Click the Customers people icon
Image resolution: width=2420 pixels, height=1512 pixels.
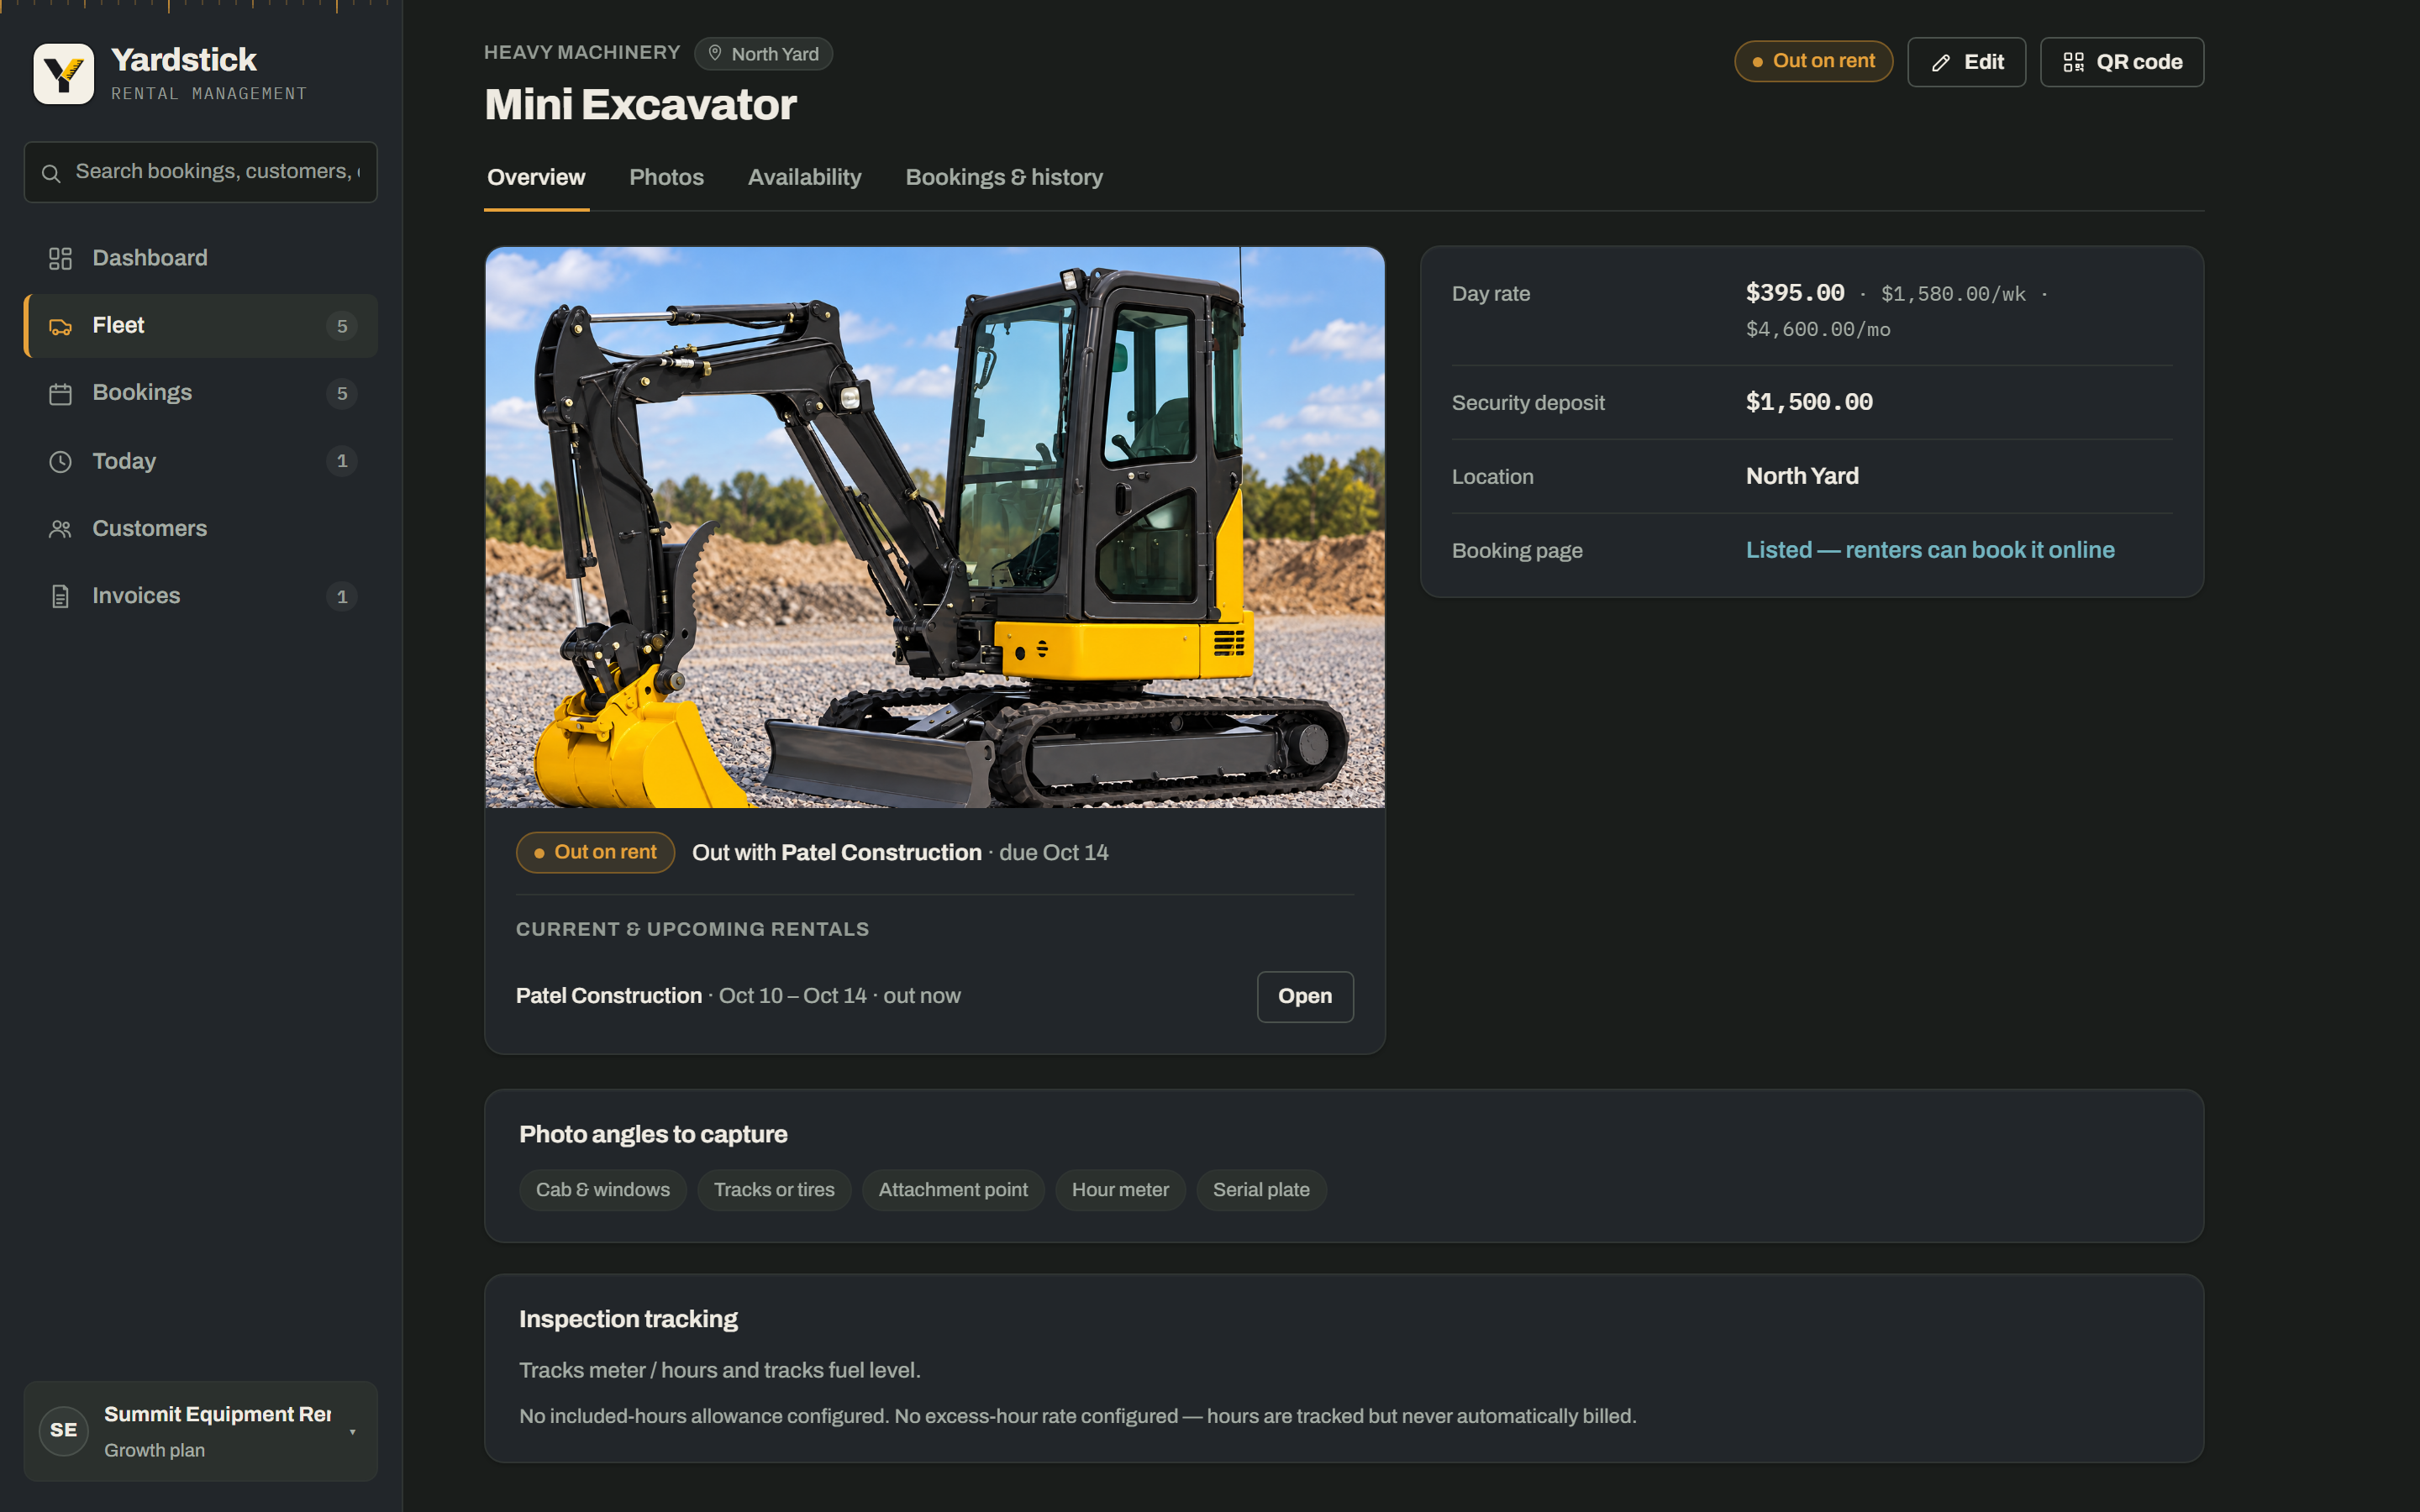click(x=60, y=529)
